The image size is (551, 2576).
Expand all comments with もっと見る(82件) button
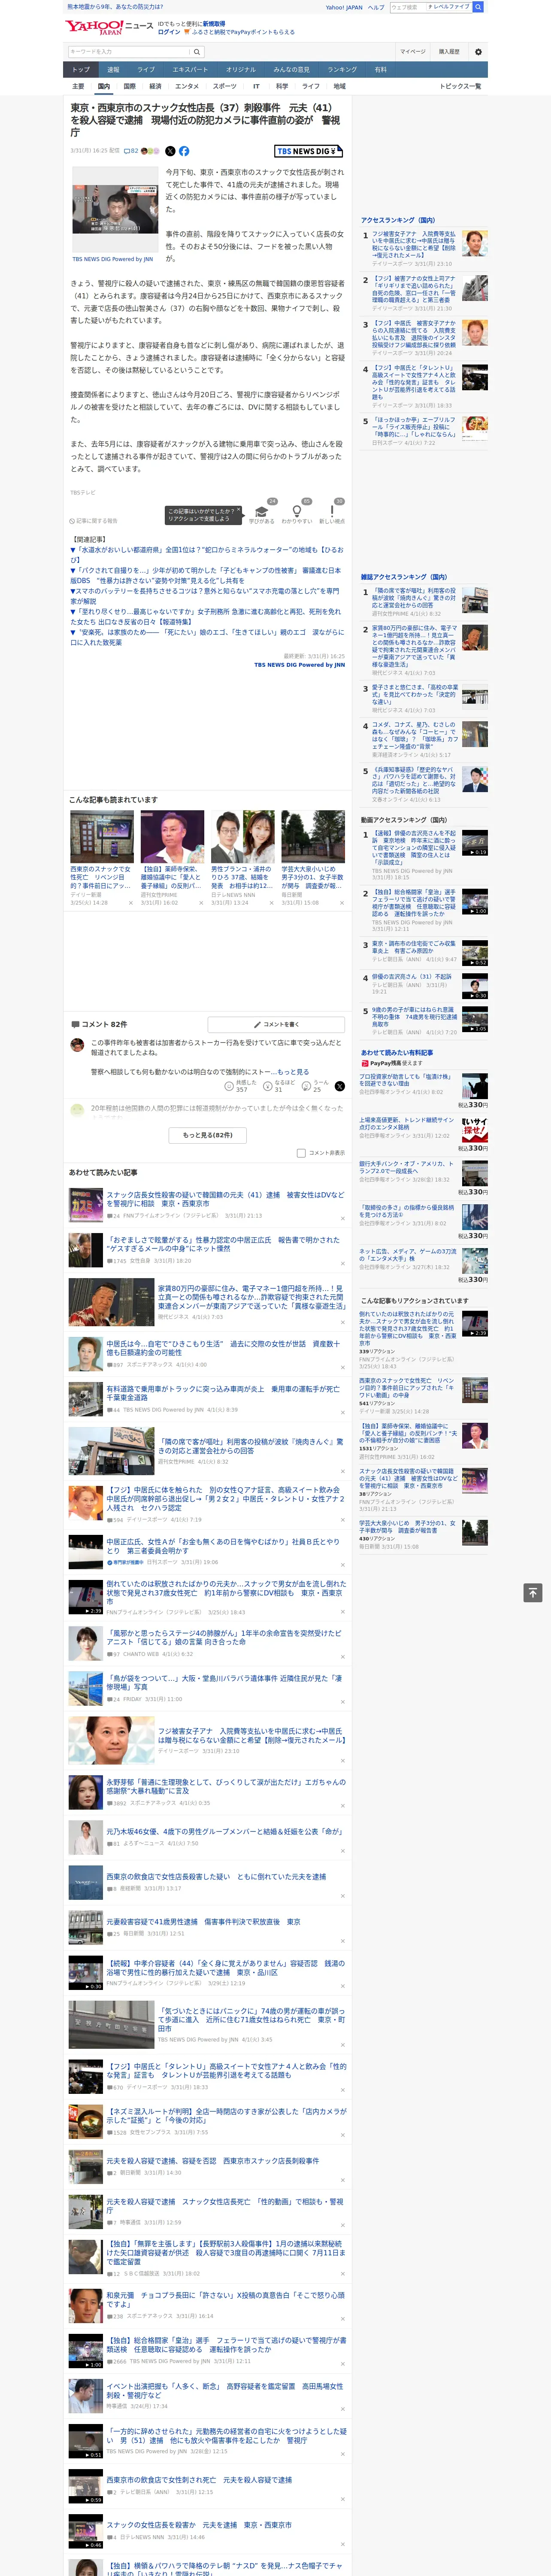[x=208, y=1135]
